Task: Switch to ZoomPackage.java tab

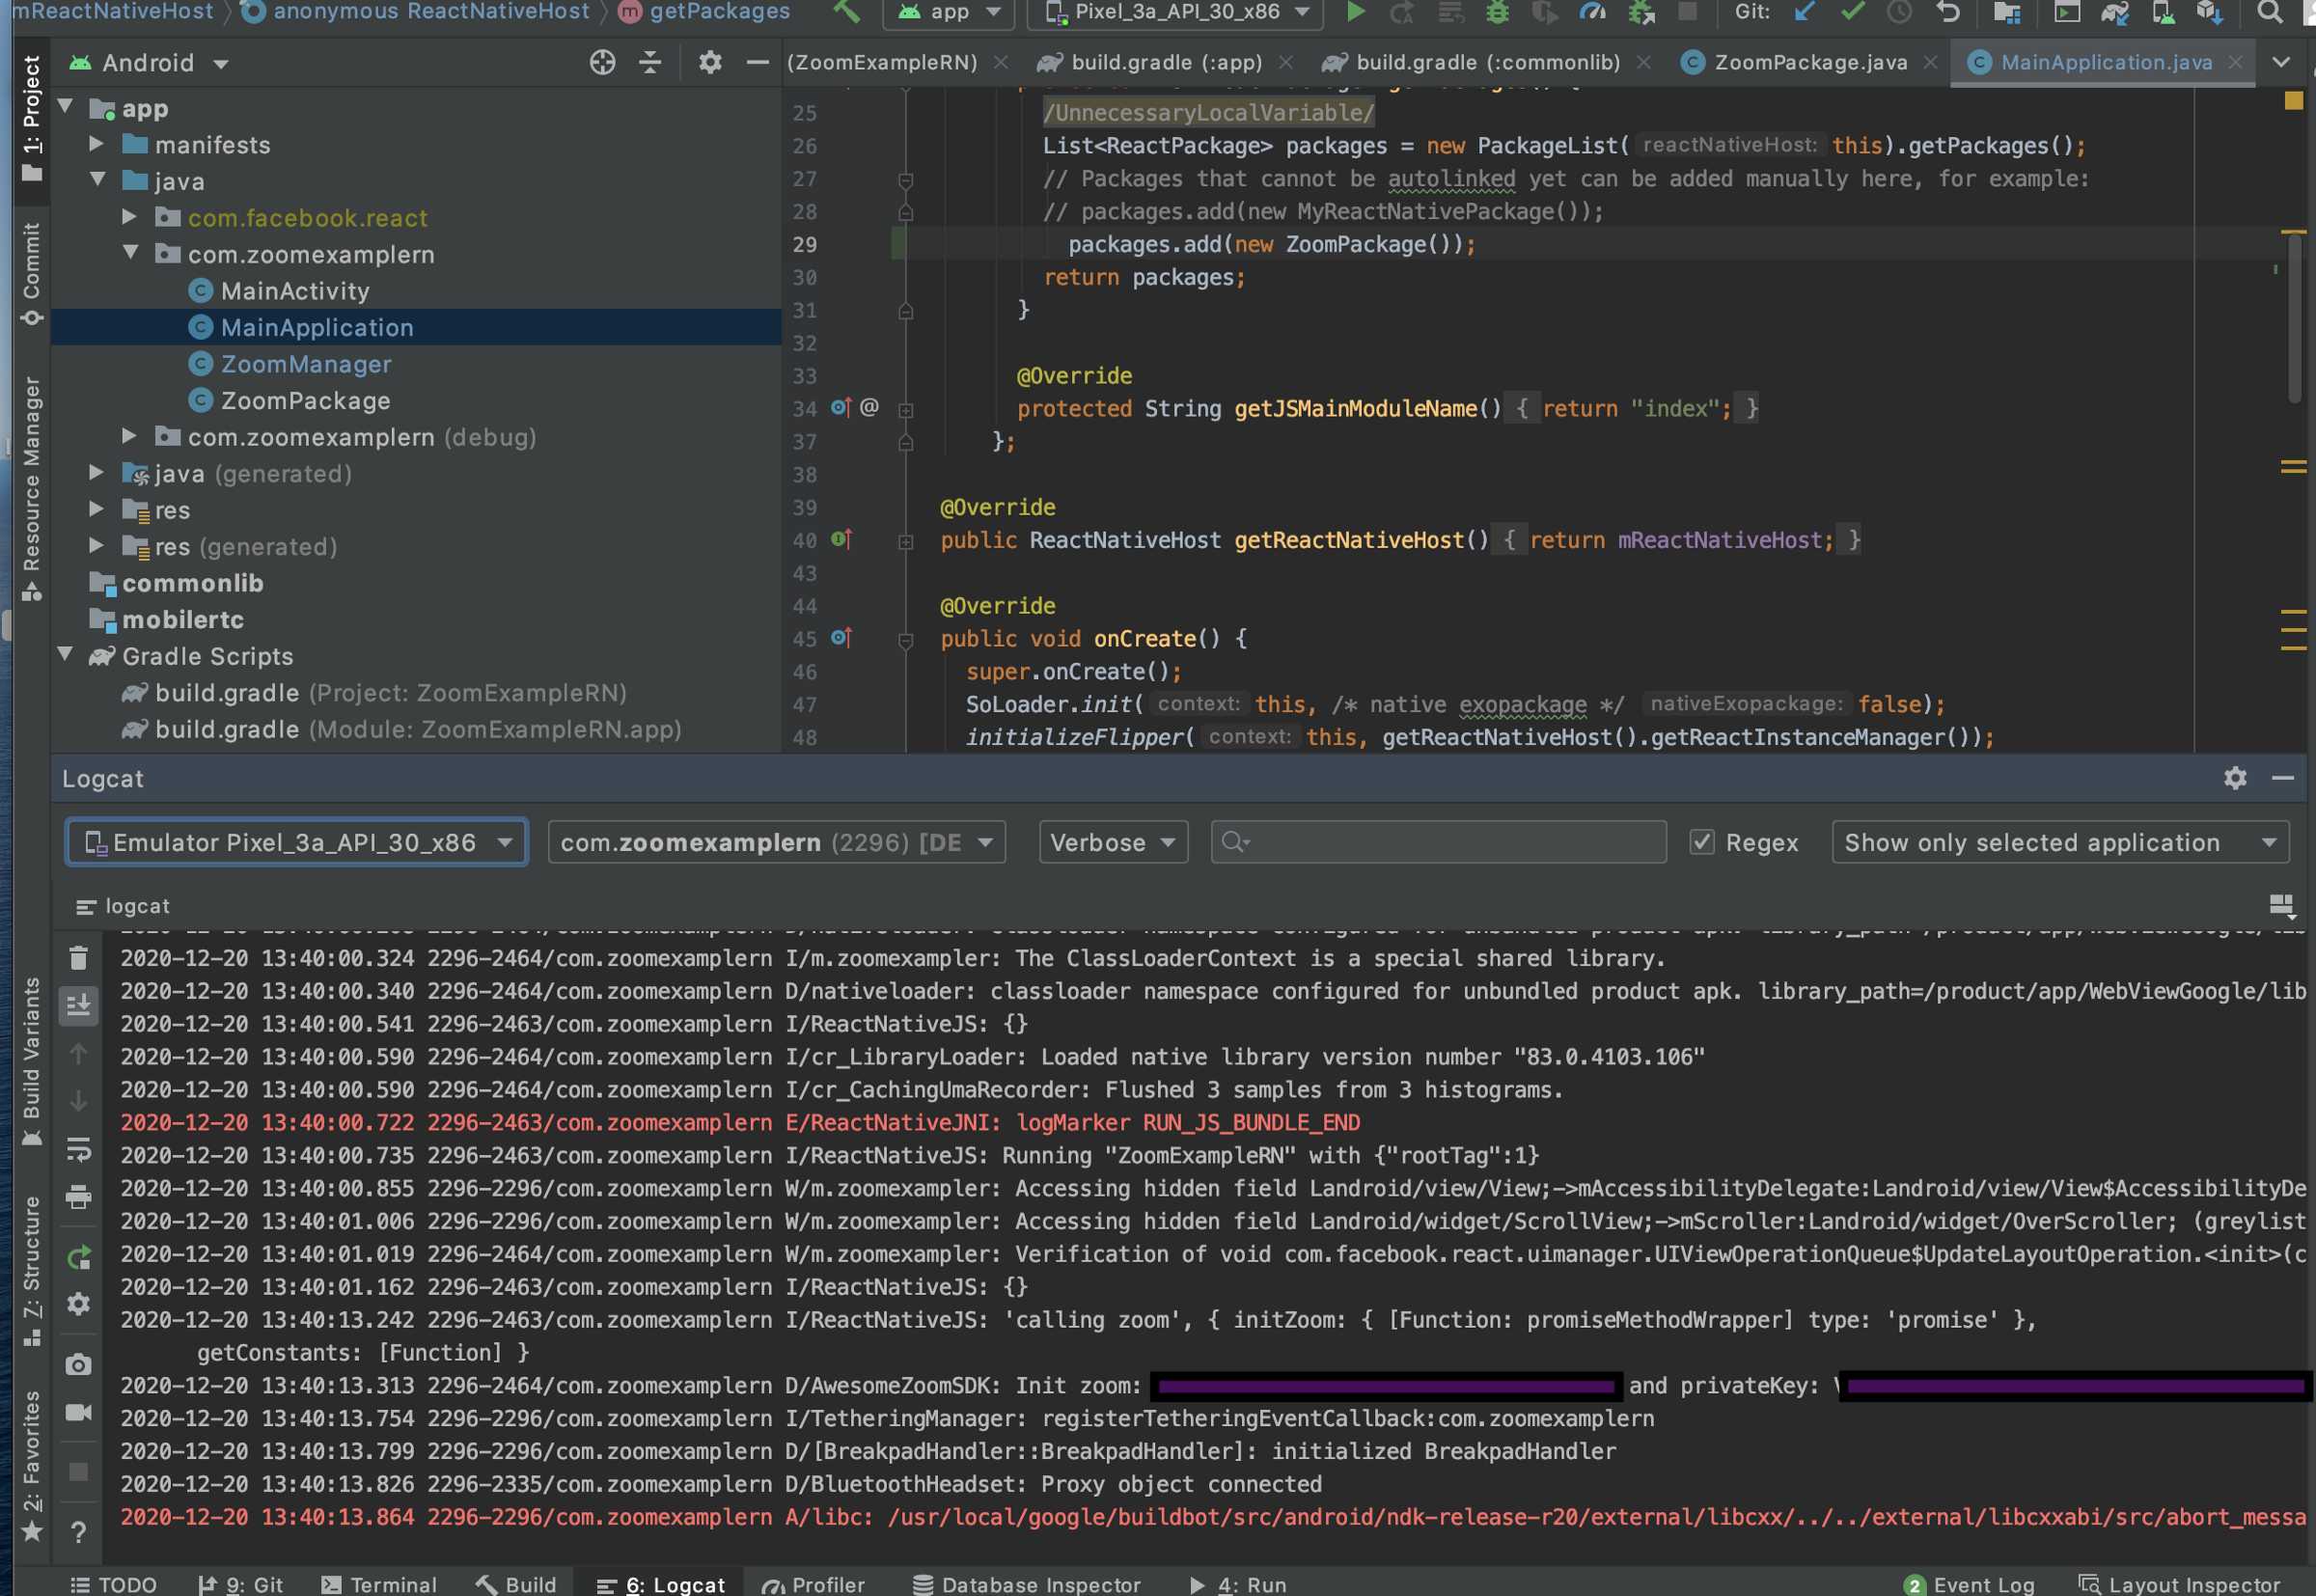Action: coord(1809,62)
